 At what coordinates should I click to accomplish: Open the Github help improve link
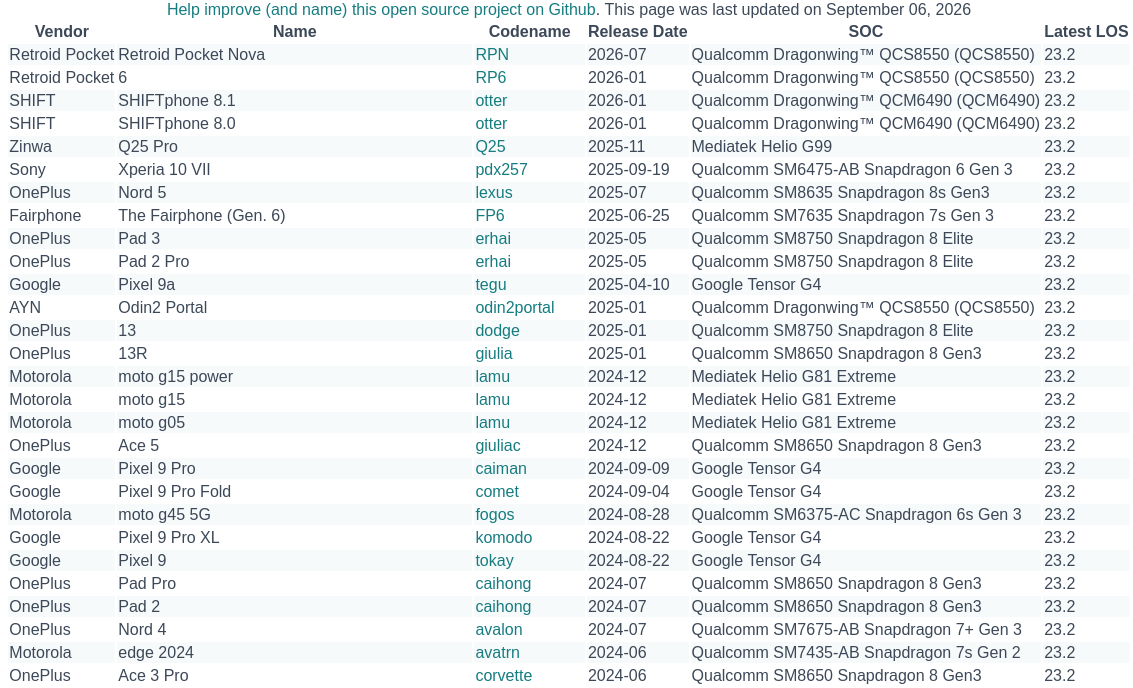[381, 9]
